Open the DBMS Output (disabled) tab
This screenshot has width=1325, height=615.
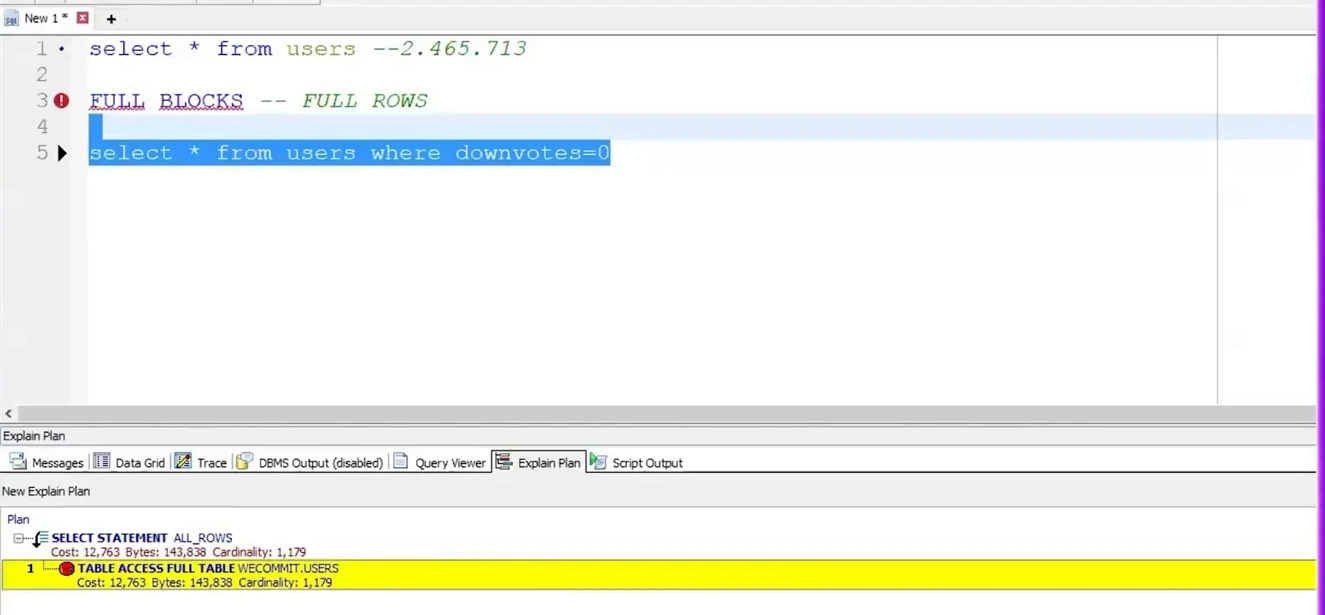pos(310,462)
